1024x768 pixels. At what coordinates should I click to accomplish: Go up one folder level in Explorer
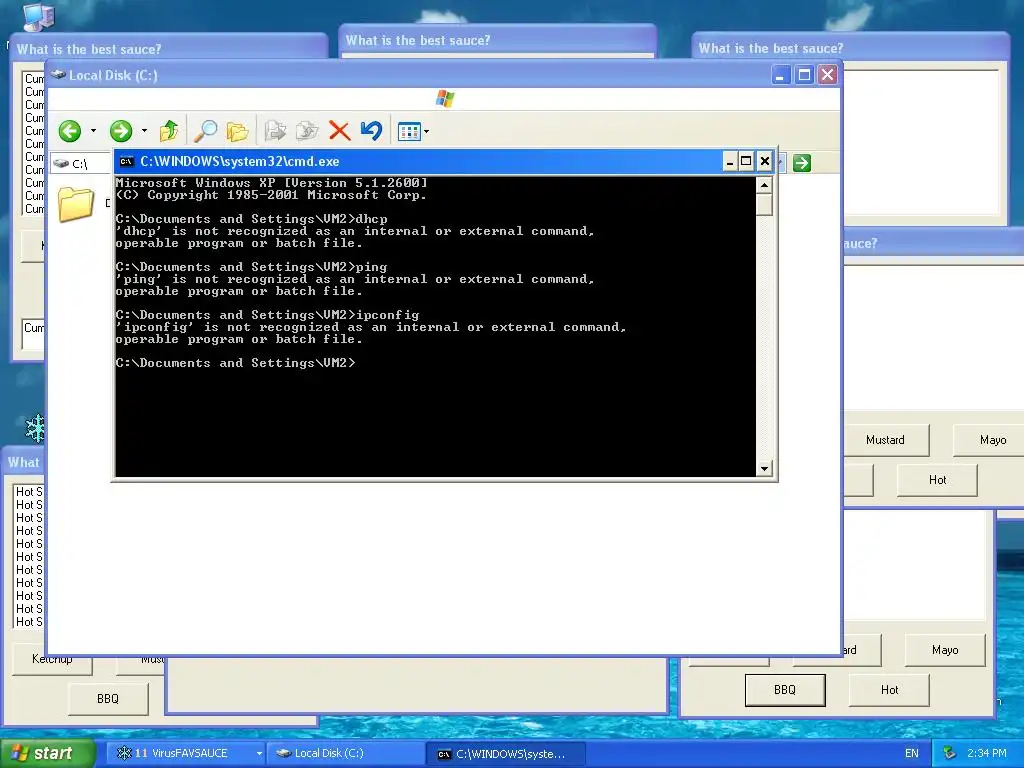[x=169, y=131]
